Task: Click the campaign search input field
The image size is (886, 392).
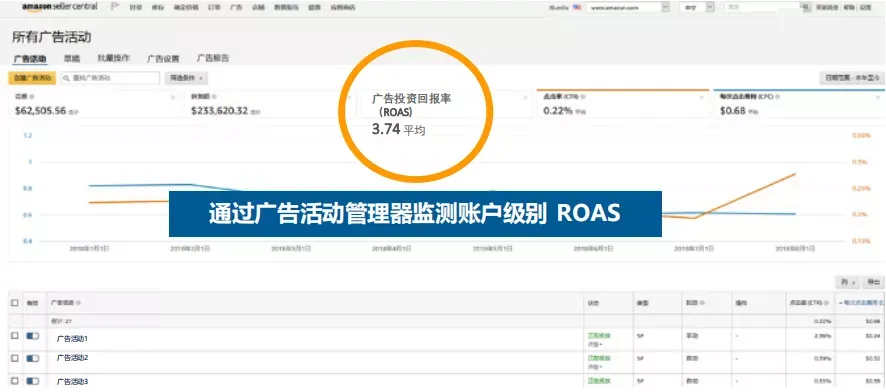Action: coord(110,78)
